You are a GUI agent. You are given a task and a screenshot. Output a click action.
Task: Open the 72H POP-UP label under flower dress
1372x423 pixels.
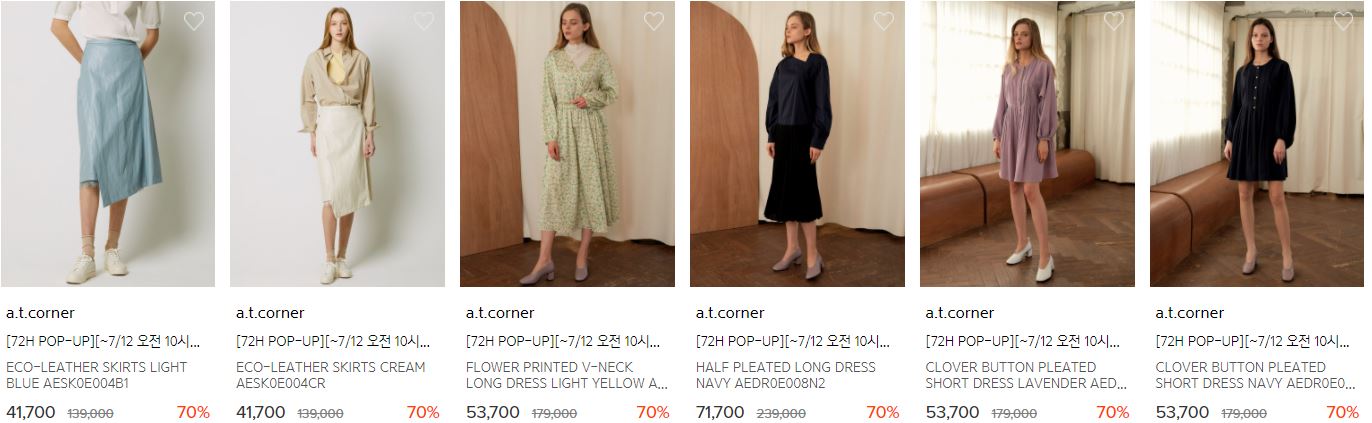[563, 341]
